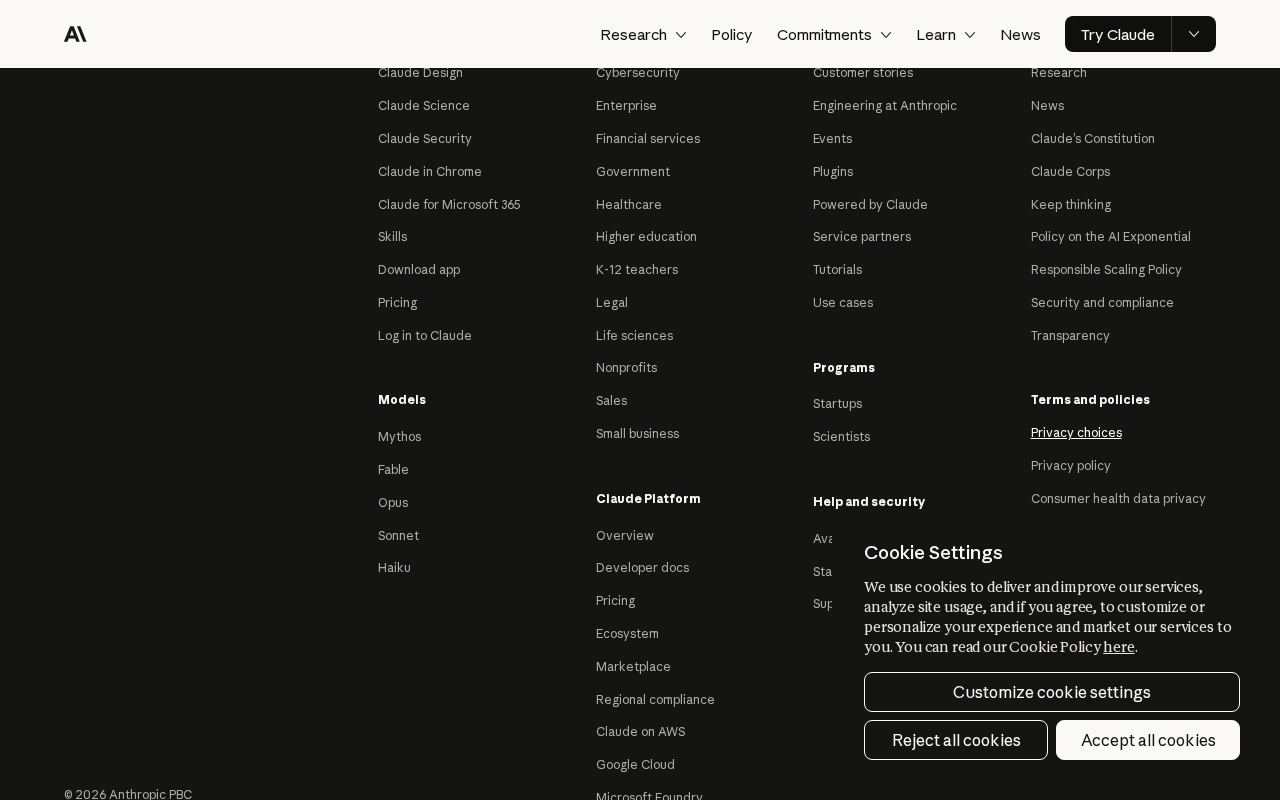This screenshot has width=1280, height=800.
Task: Open Pricing under Claude Platform
Action: 615,600
